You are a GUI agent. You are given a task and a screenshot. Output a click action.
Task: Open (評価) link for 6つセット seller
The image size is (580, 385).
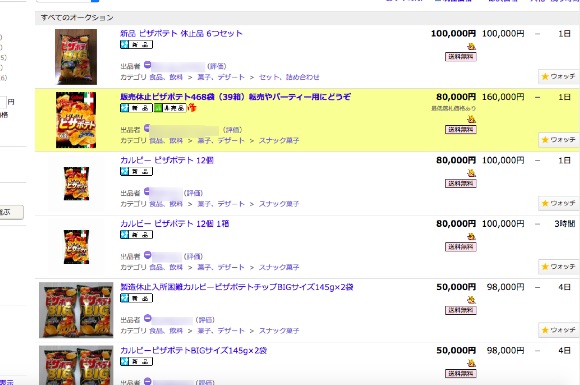216,66
